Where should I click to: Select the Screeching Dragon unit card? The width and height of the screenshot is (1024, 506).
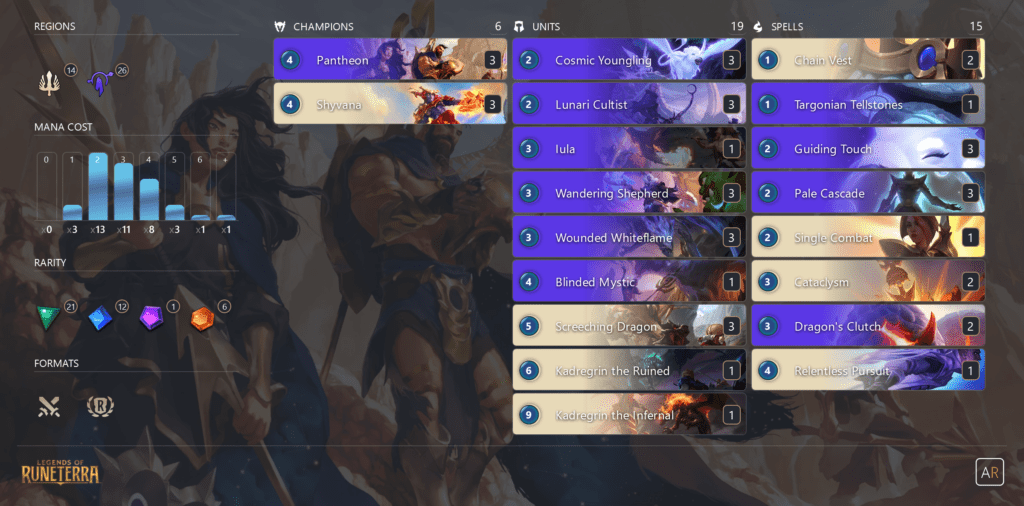click(629, 326)
